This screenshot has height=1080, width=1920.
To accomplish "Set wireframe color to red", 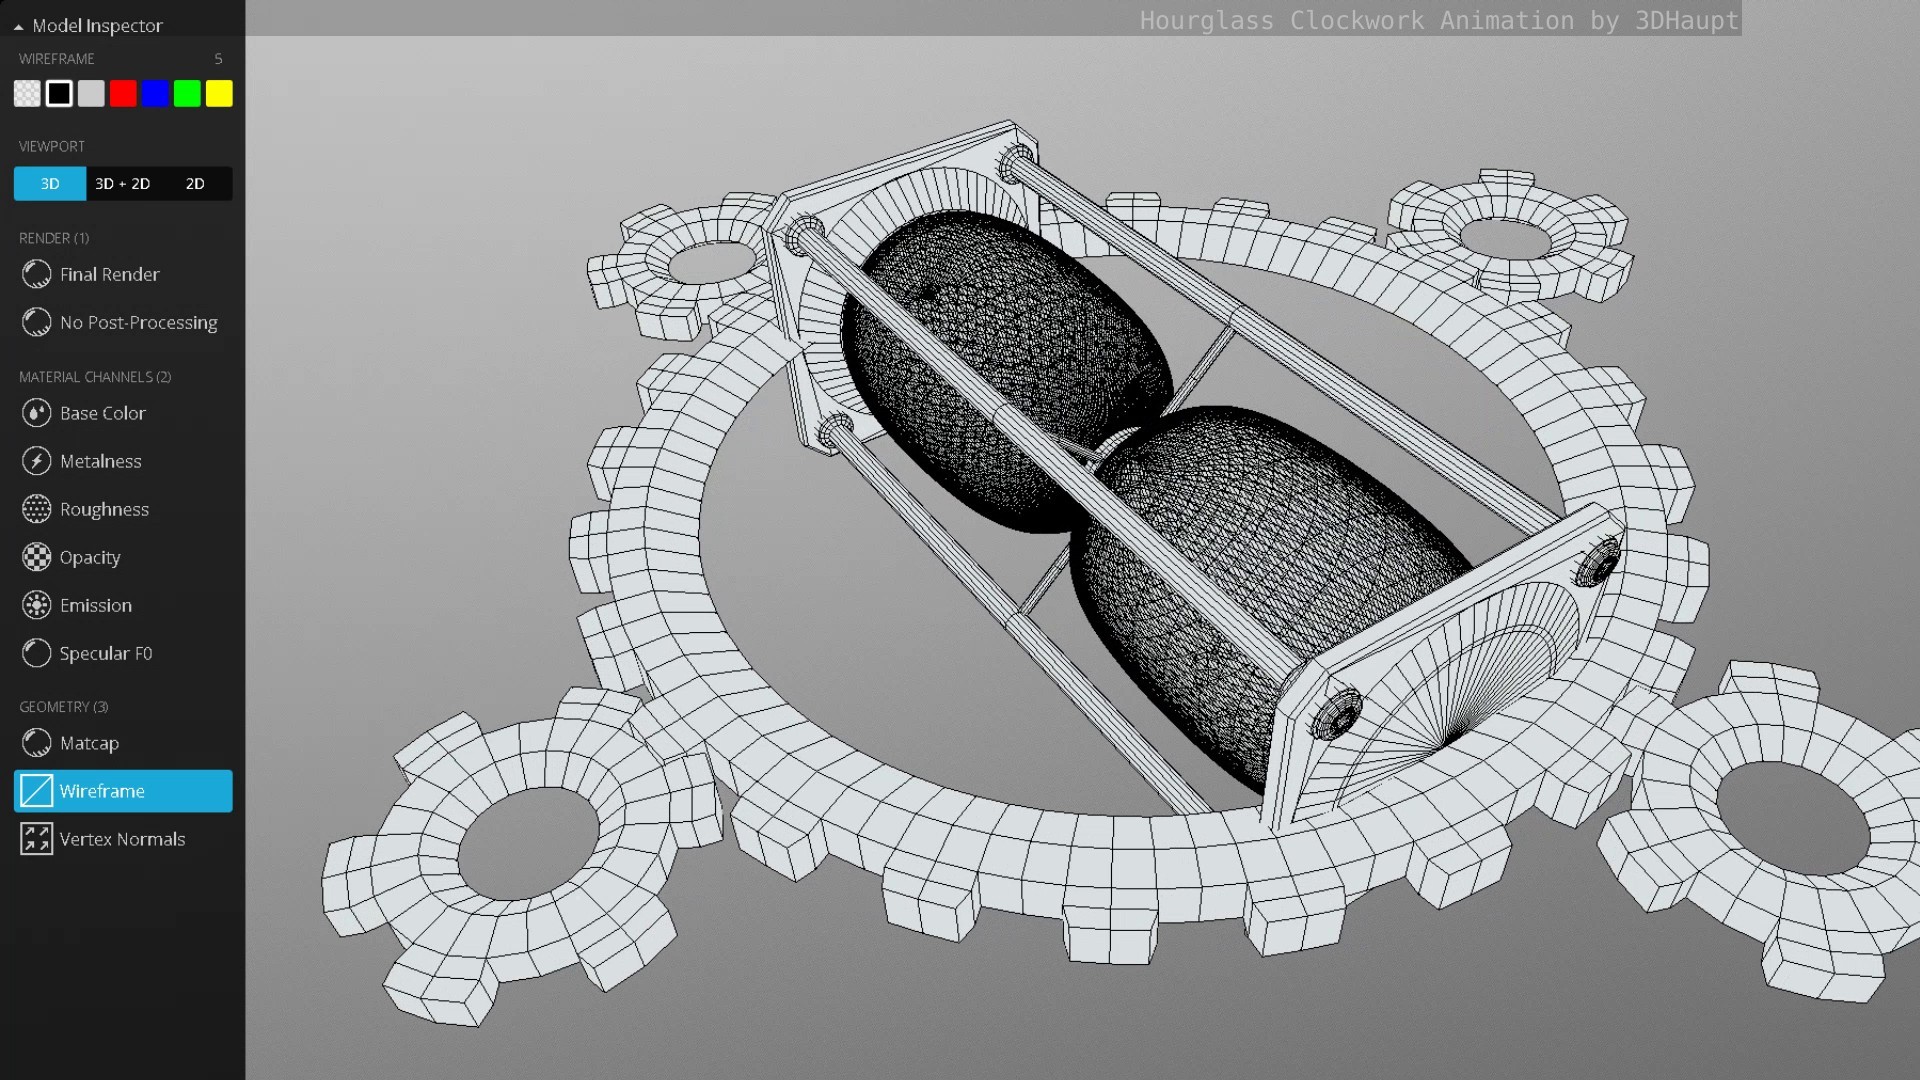I will click(123, 93).
